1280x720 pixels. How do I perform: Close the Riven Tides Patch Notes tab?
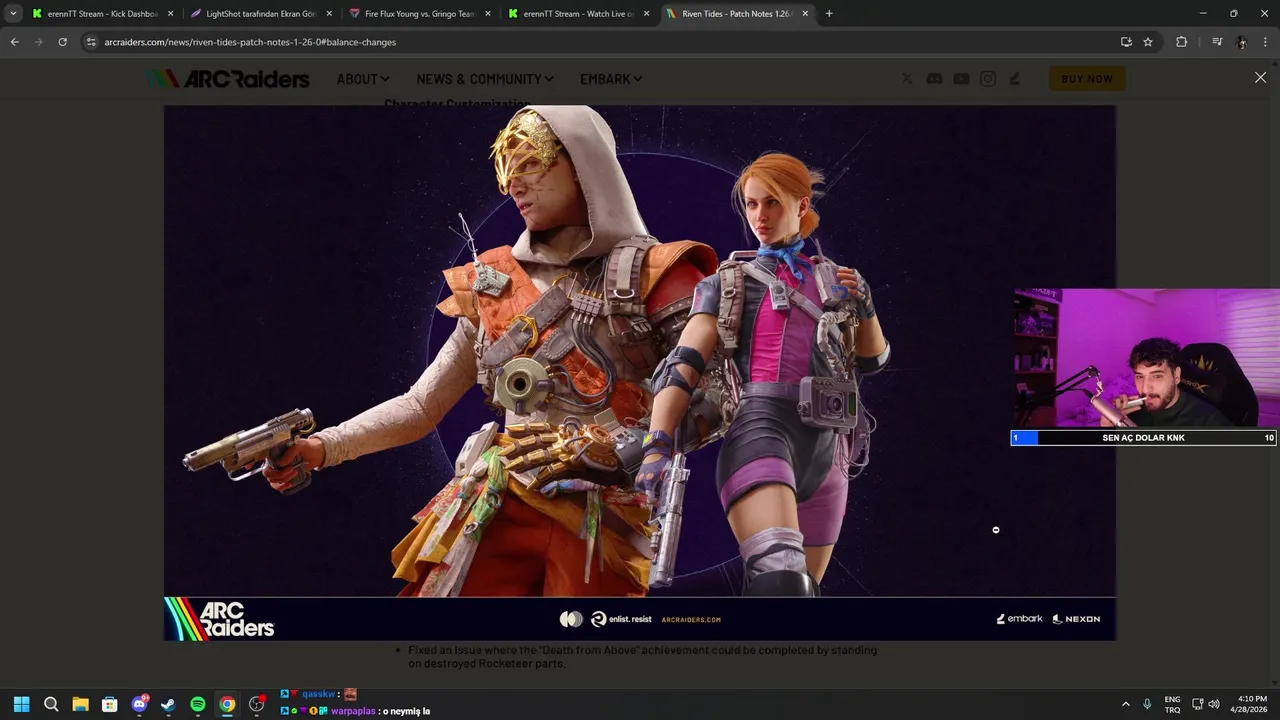805,14
